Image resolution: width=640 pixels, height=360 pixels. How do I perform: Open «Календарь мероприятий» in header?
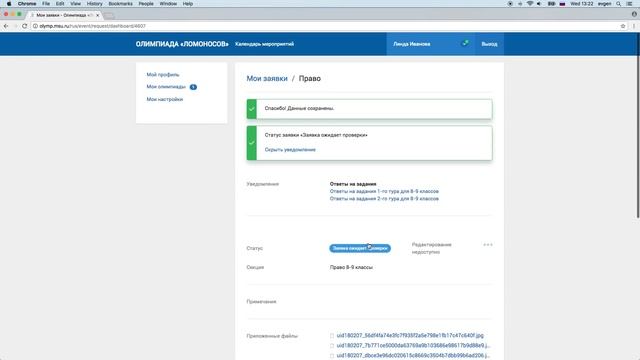(264, 44)
